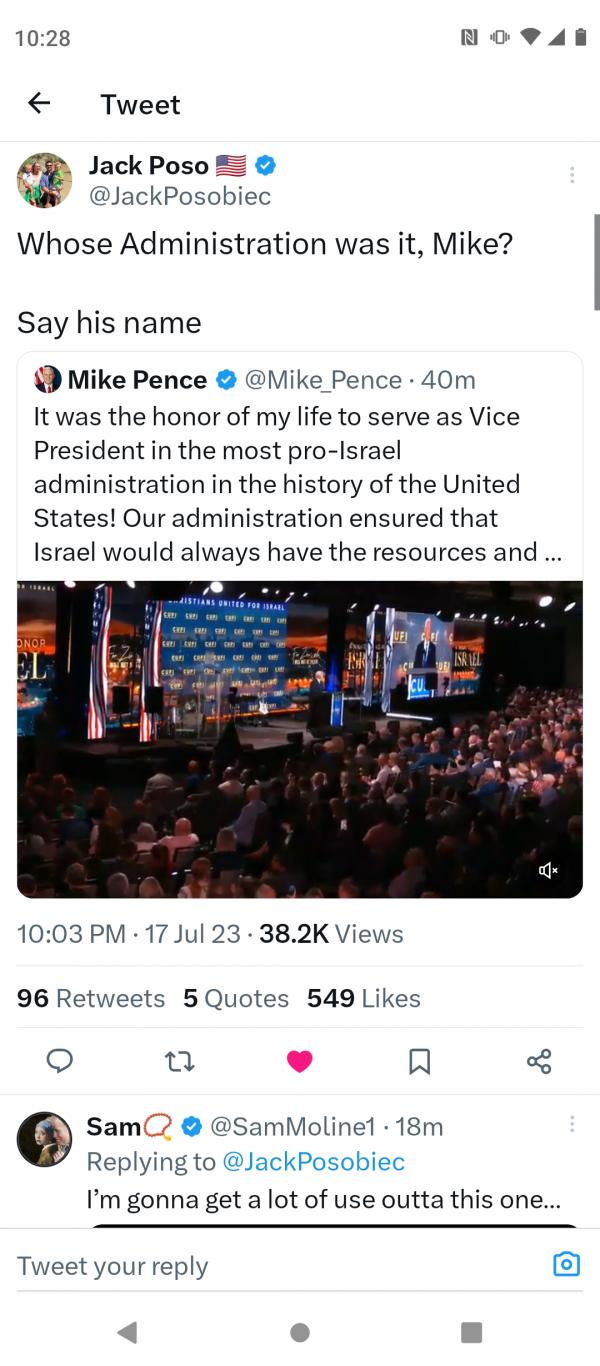
Task: Unmute the video with the speaker icon
Action: click(547, 870)
